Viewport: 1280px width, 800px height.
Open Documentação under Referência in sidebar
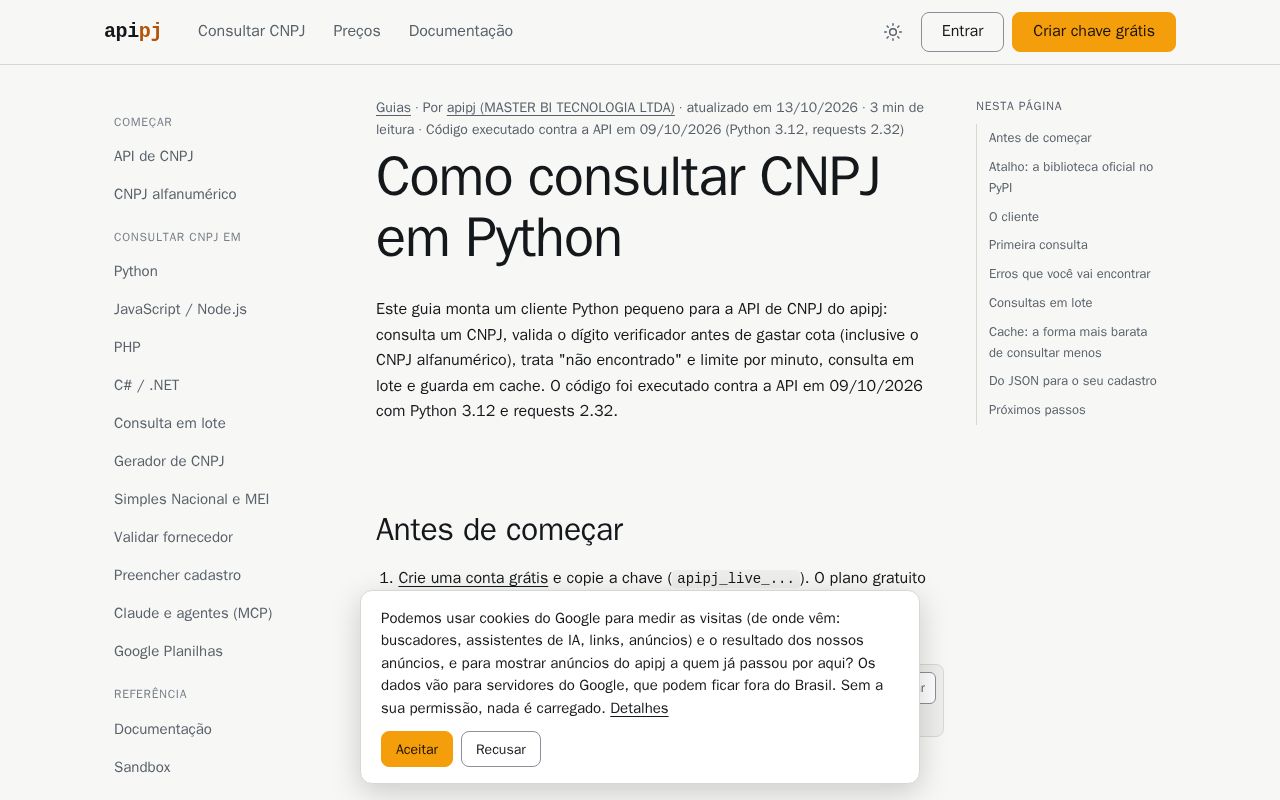click(x=163, y=729)
